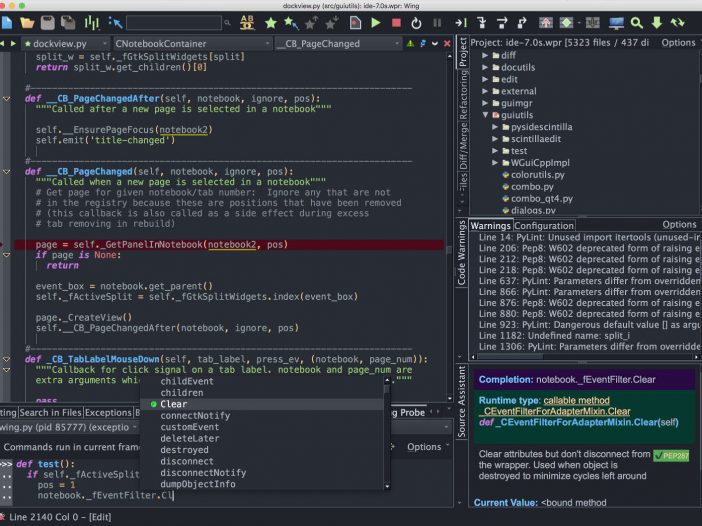Click the Save All disks icon
The width and height of the screenshot is (702, 526).
pyautogui.click(x=68, y=22)
